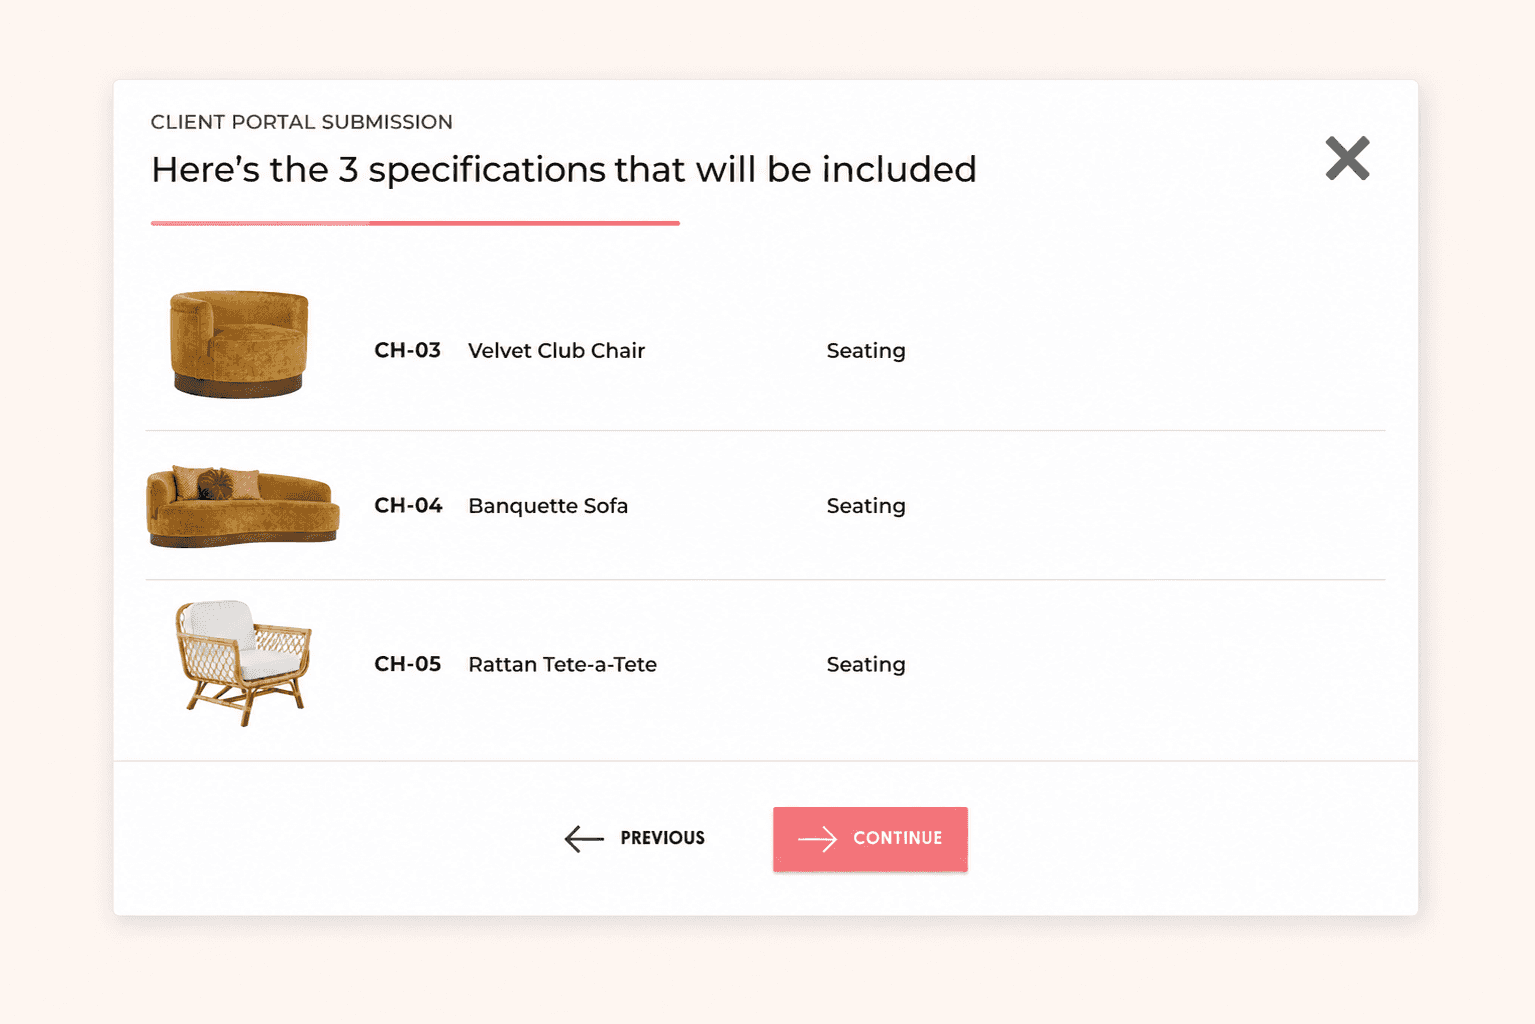
Task: Open the Banquette Sofa thumbnail image
Action: click(243, 506)
